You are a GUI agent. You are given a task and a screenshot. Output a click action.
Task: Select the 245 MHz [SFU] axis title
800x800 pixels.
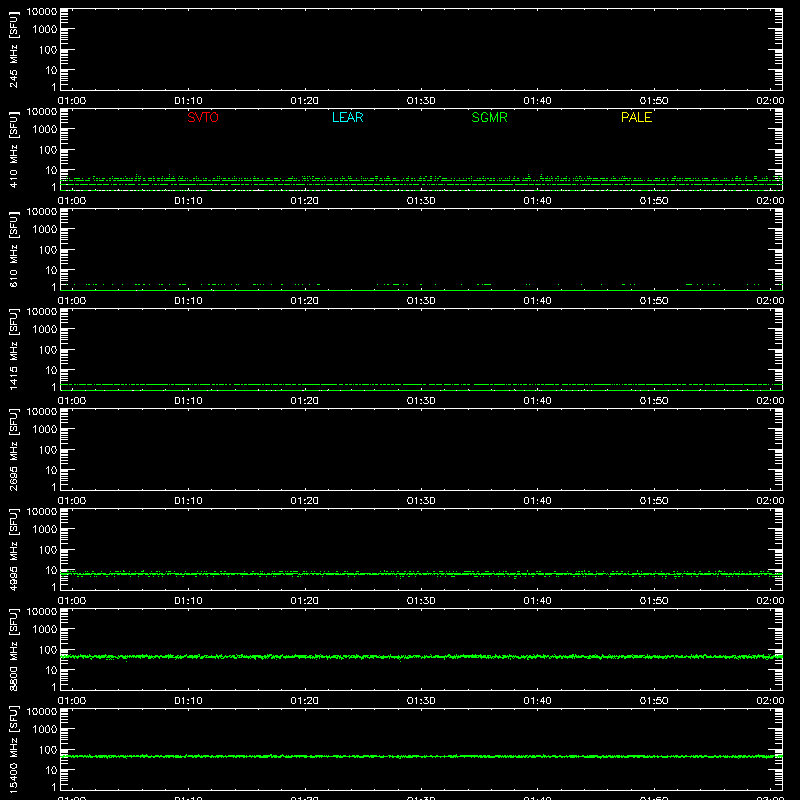click(13, 49)
